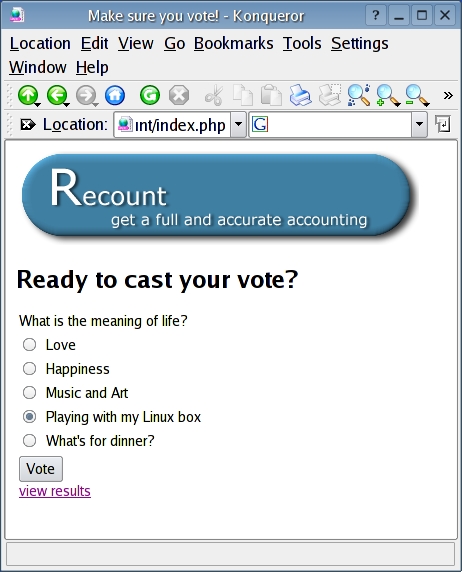Select the What's for dinner? option
This screenshot has height=572, width=462.
29,440
